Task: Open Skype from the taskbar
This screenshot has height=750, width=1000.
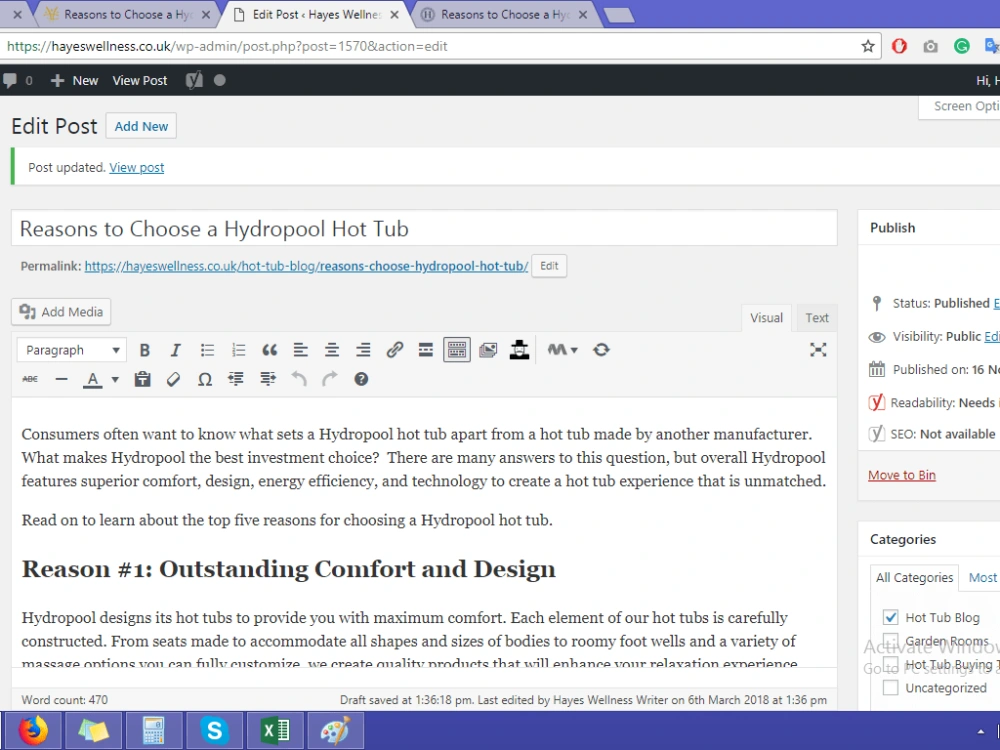Action: 214,731
